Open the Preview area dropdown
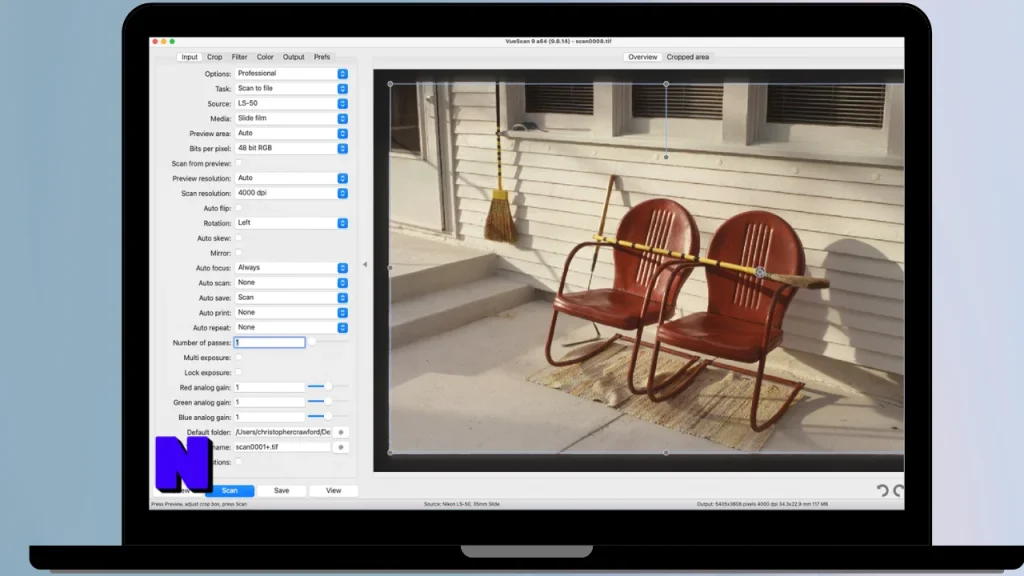Screen dimensions: 1024x576 291,133
